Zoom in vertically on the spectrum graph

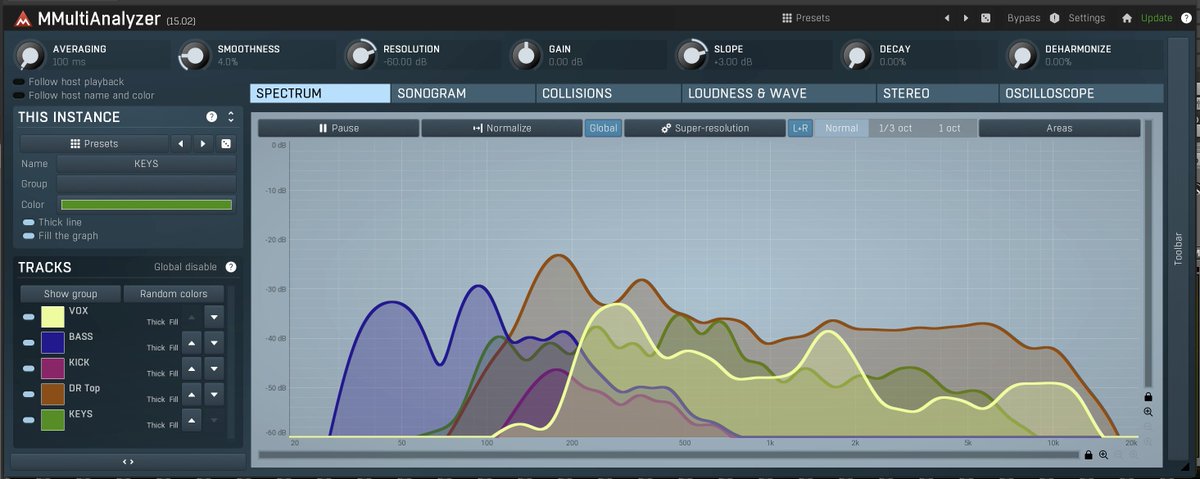point(1148,412)
